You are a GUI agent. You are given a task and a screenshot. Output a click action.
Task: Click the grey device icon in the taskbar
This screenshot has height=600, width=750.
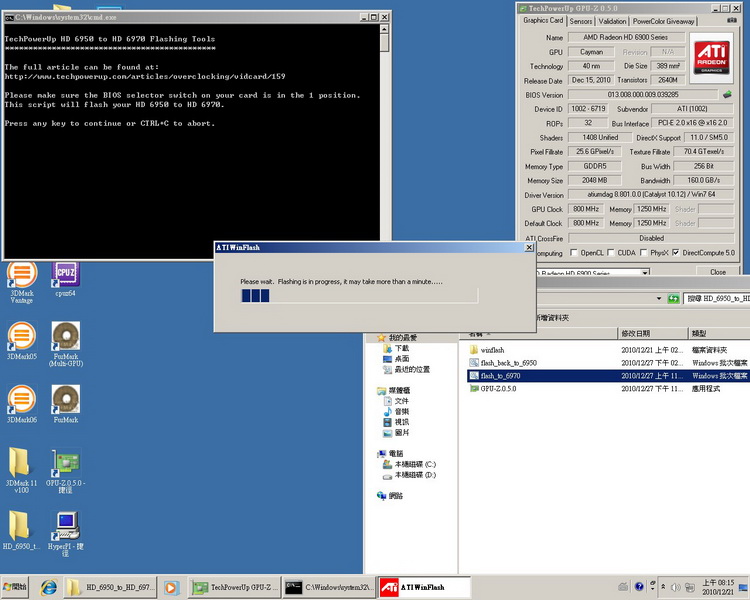[623, 587]
